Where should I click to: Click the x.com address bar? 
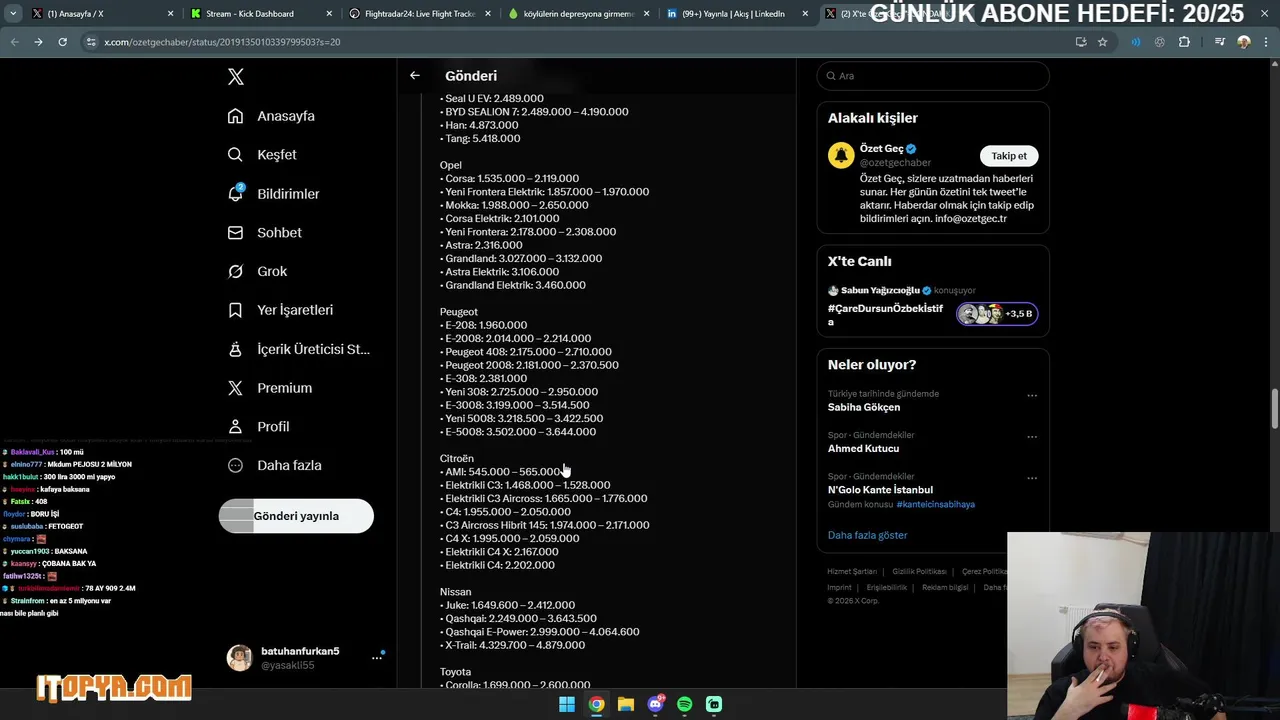[x=580, y=42]
